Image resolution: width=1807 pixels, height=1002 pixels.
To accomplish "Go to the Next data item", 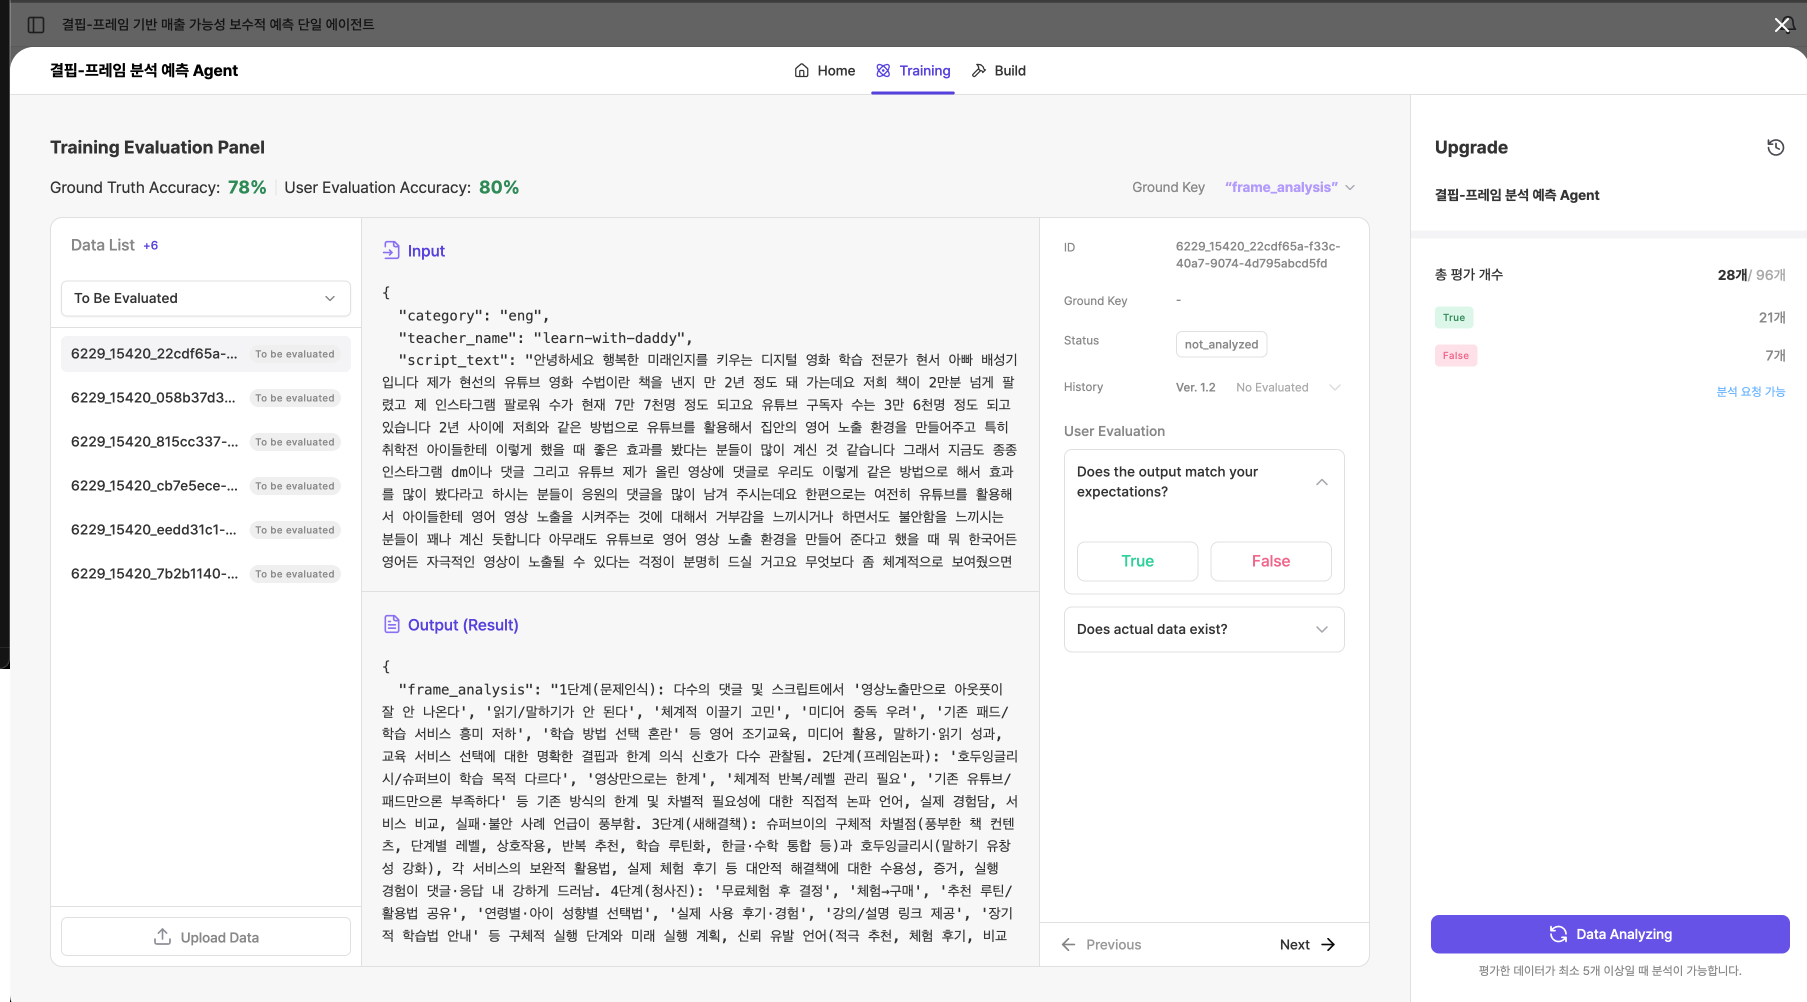I will (1307, 944).
